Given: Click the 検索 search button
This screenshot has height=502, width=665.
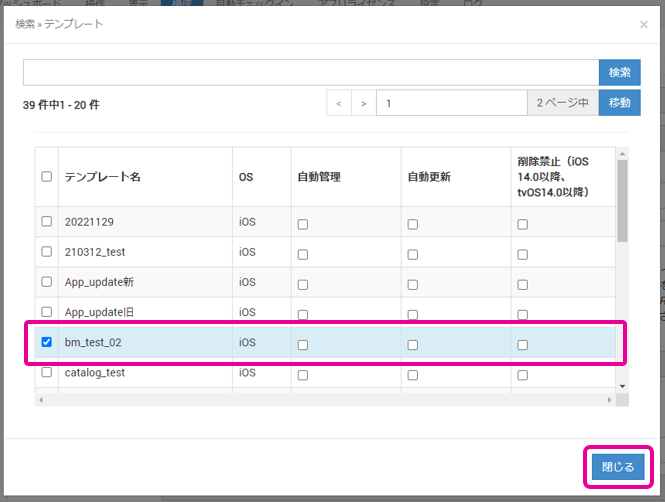Looking at the screenshot, I should pyautogui.click(x=619, y=73).
